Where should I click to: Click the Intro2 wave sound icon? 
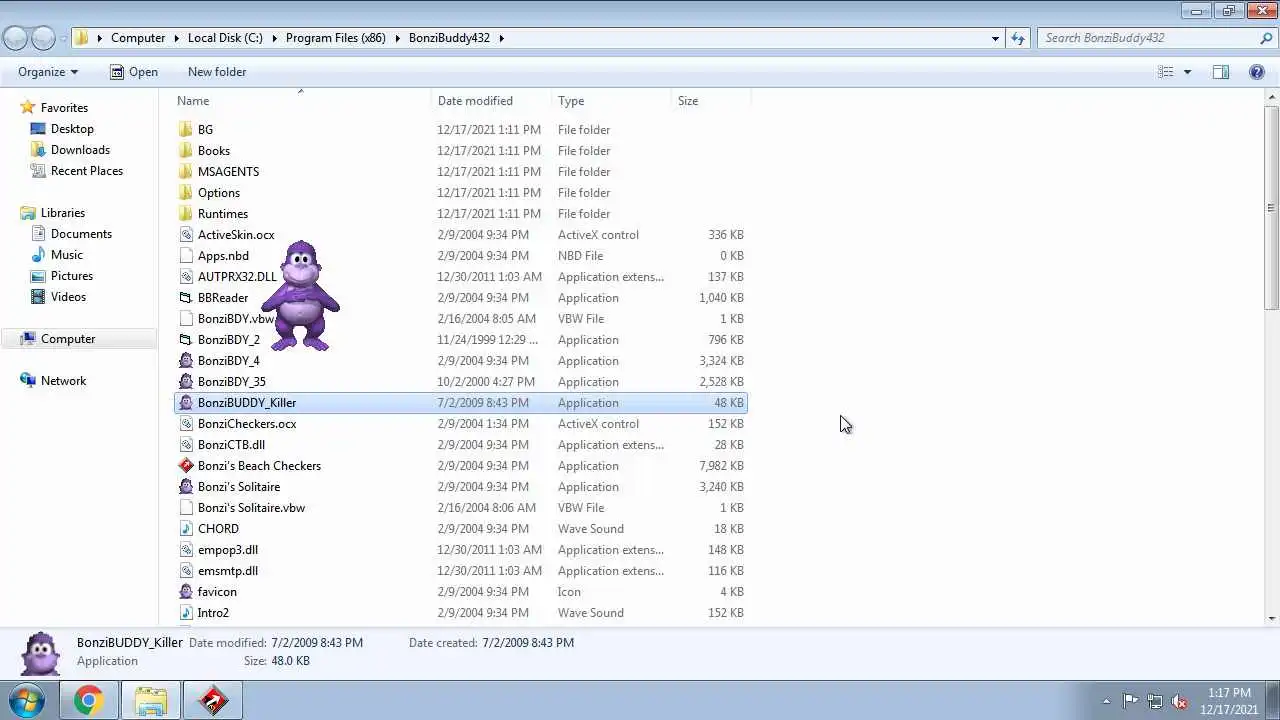point(185,612)
